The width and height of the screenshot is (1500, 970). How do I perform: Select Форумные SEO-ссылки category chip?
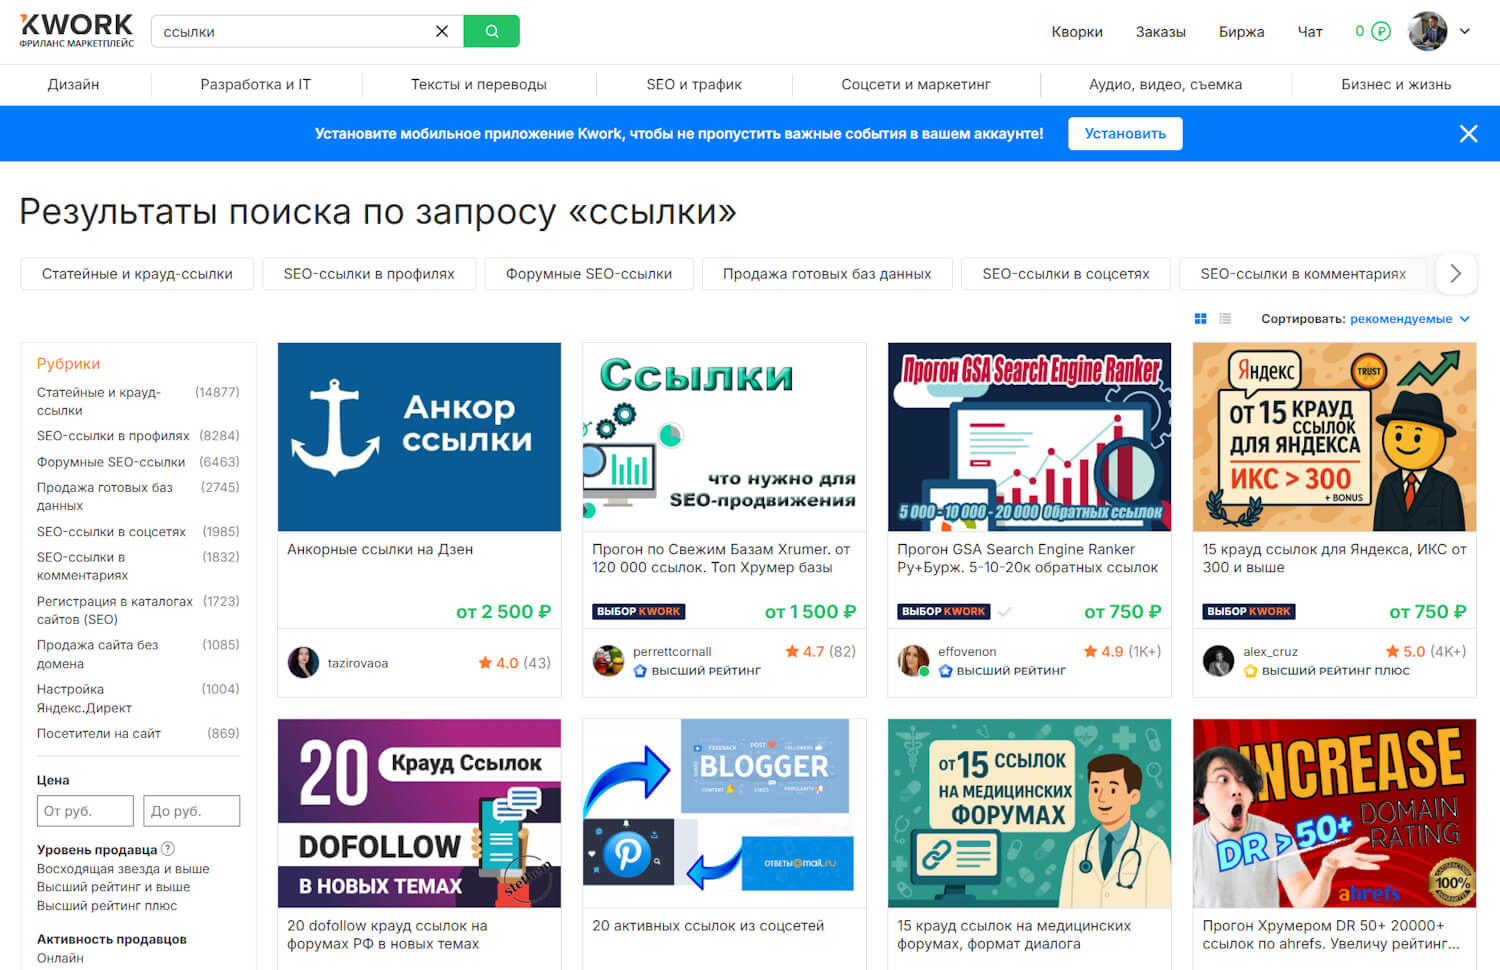click(589, 274)
